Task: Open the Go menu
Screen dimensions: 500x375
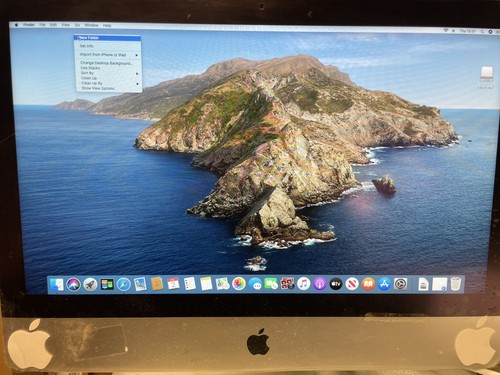Action: coord(77,25)
